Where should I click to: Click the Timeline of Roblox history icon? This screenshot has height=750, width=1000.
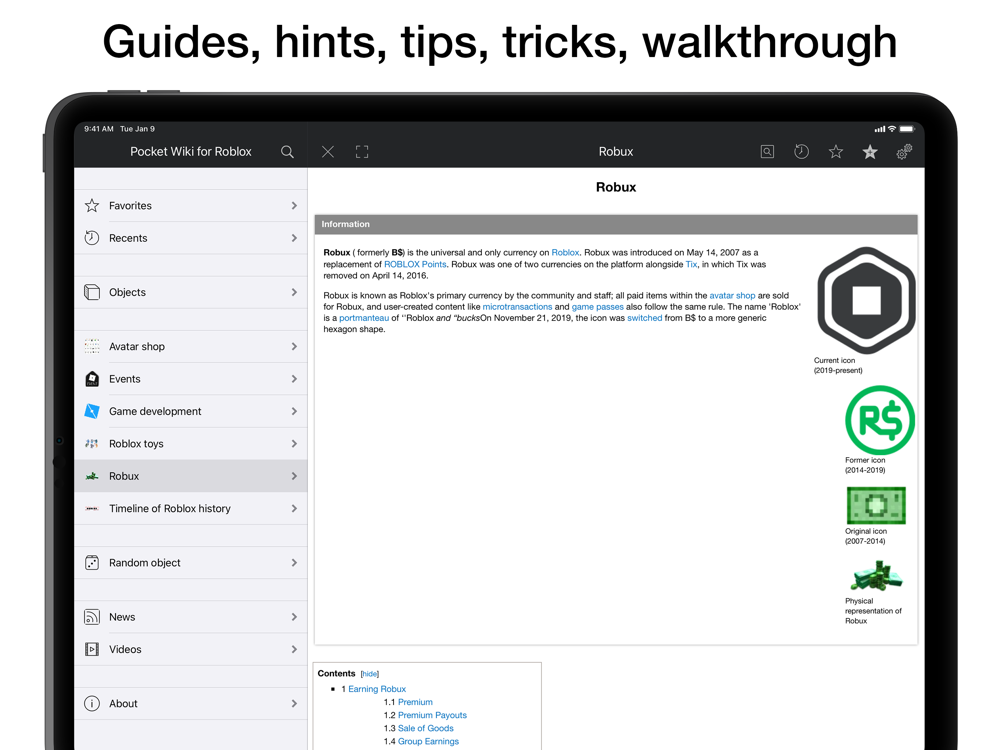point(92,508)
